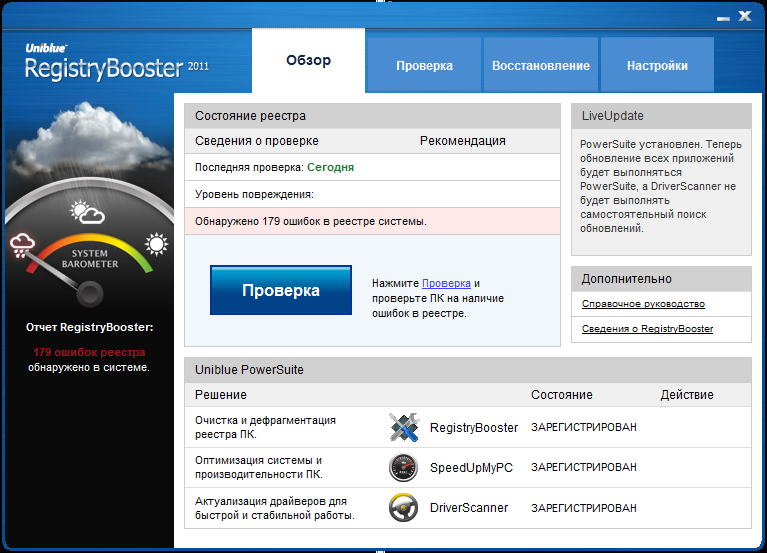
Task: Switch to the Обзор tab
Action: [308, 60]
